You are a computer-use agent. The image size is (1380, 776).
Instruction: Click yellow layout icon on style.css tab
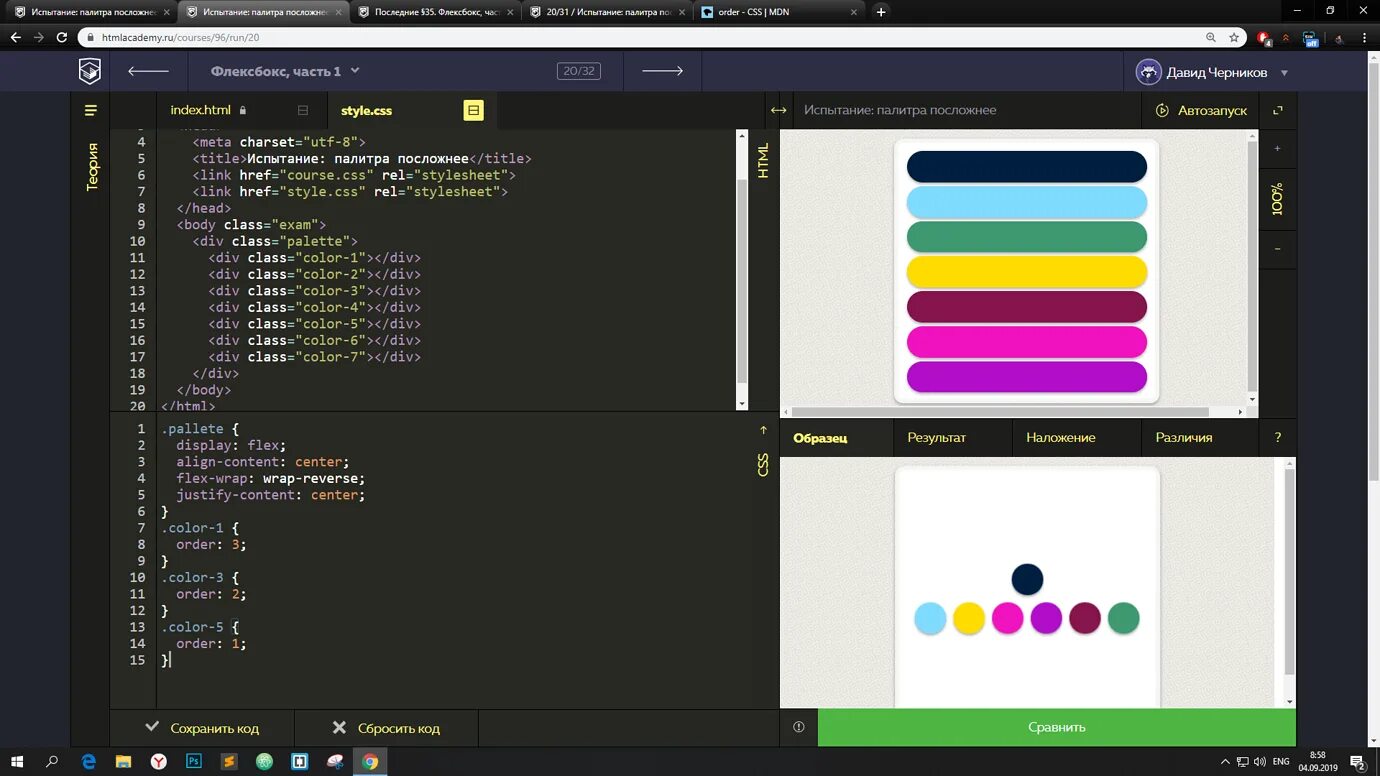coord(473,110)
